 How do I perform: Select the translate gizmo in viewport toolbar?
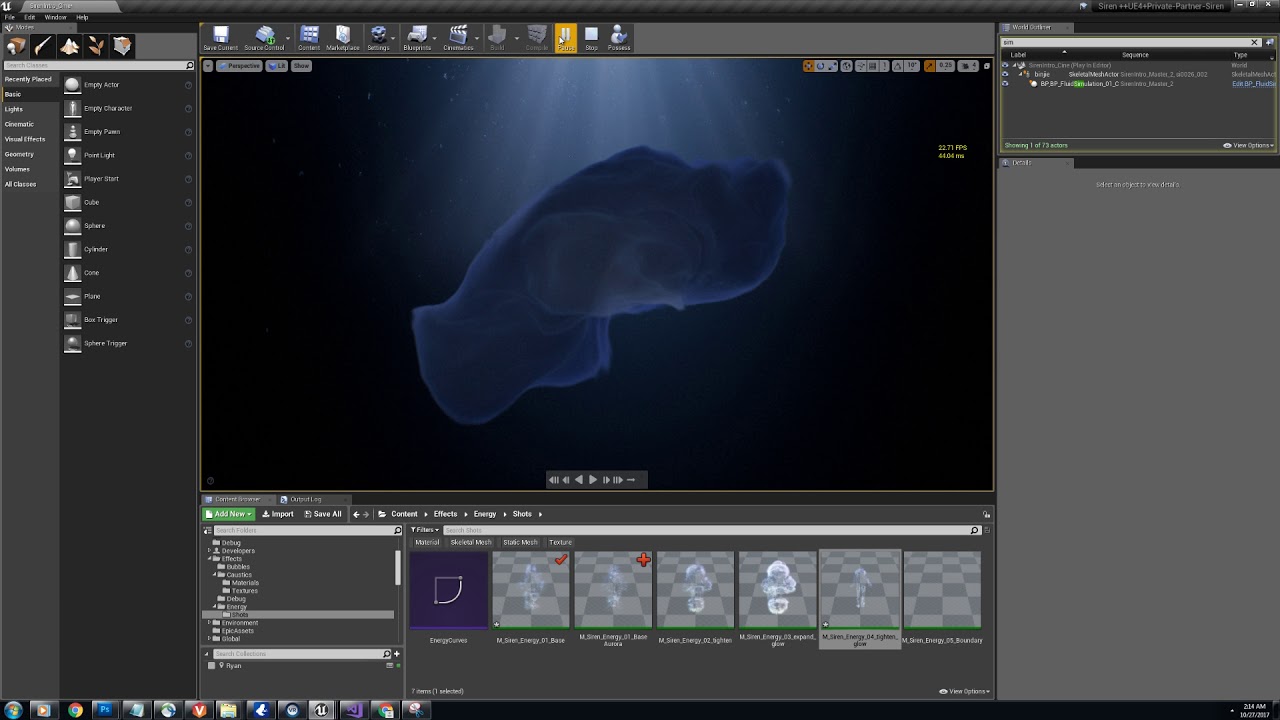coord(808,66)
